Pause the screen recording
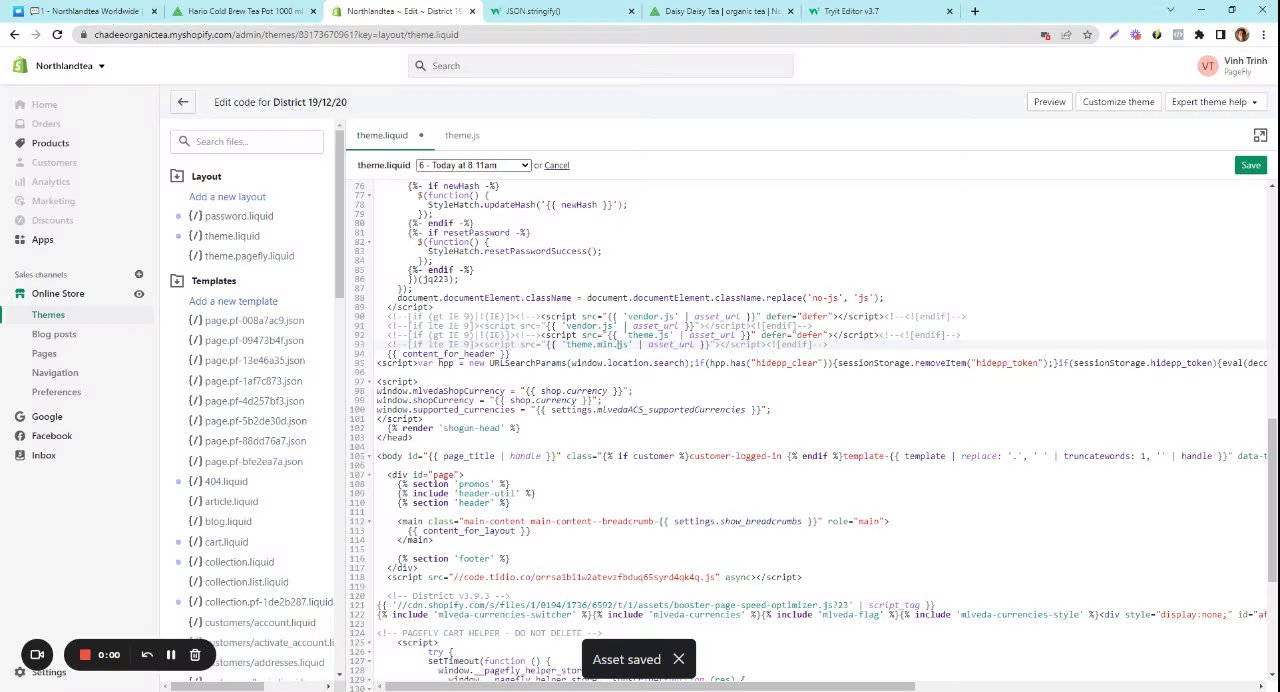Viewport: 1280px width, 692px height. 170,655
